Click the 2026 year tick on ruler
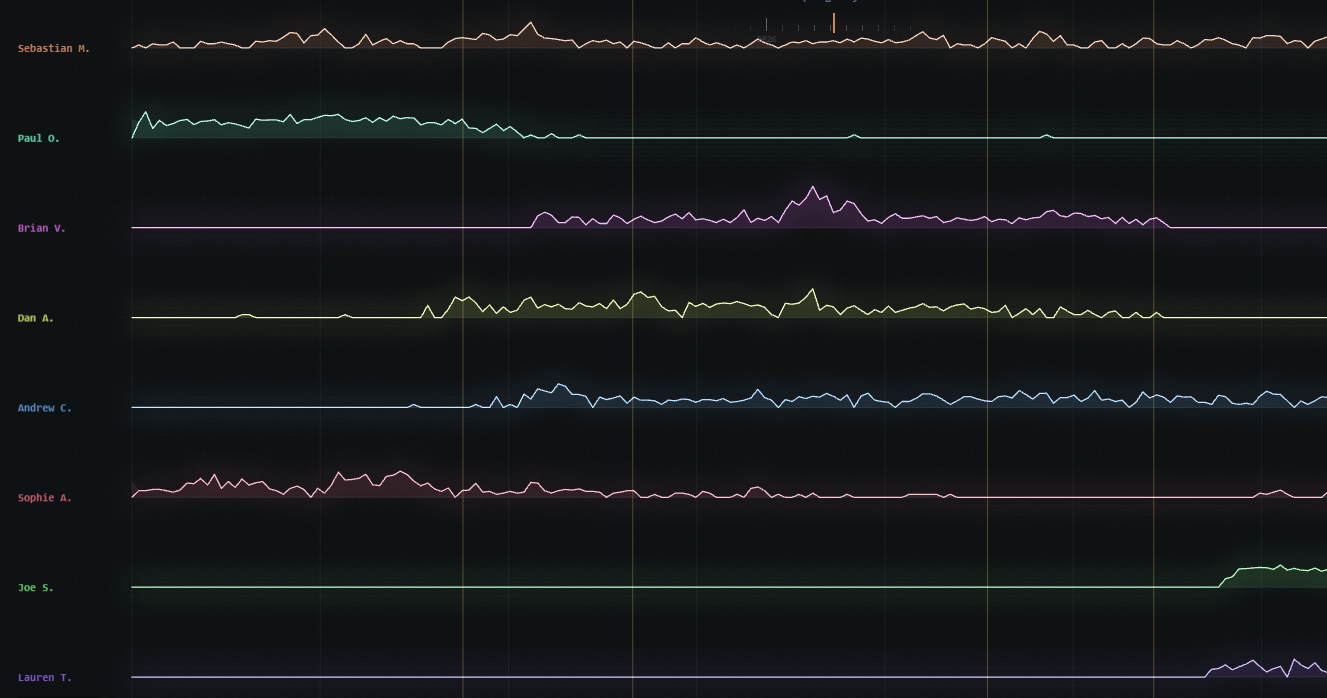The height and width of the screenshot is (698, 1327). pos(766,25)
